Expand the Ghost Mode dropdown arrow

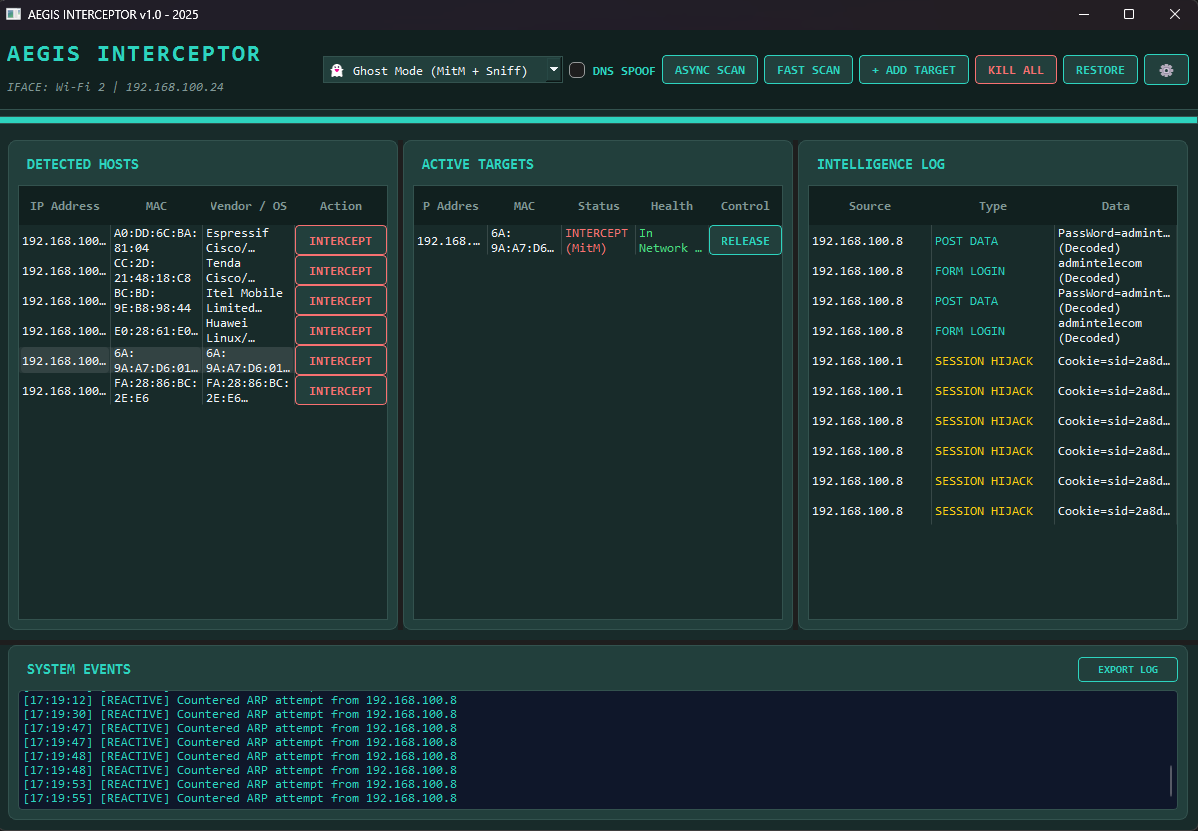(x=554, y=70)
